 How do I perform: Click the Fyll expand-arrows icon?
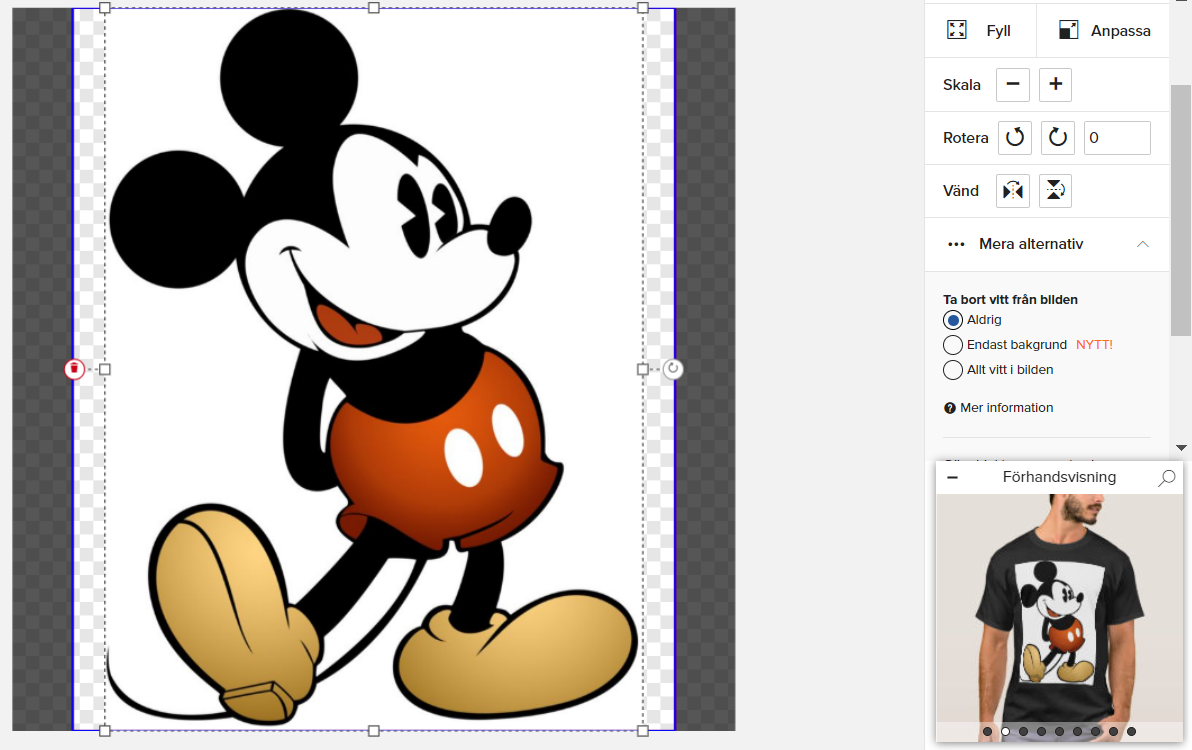tap(956, 30)
